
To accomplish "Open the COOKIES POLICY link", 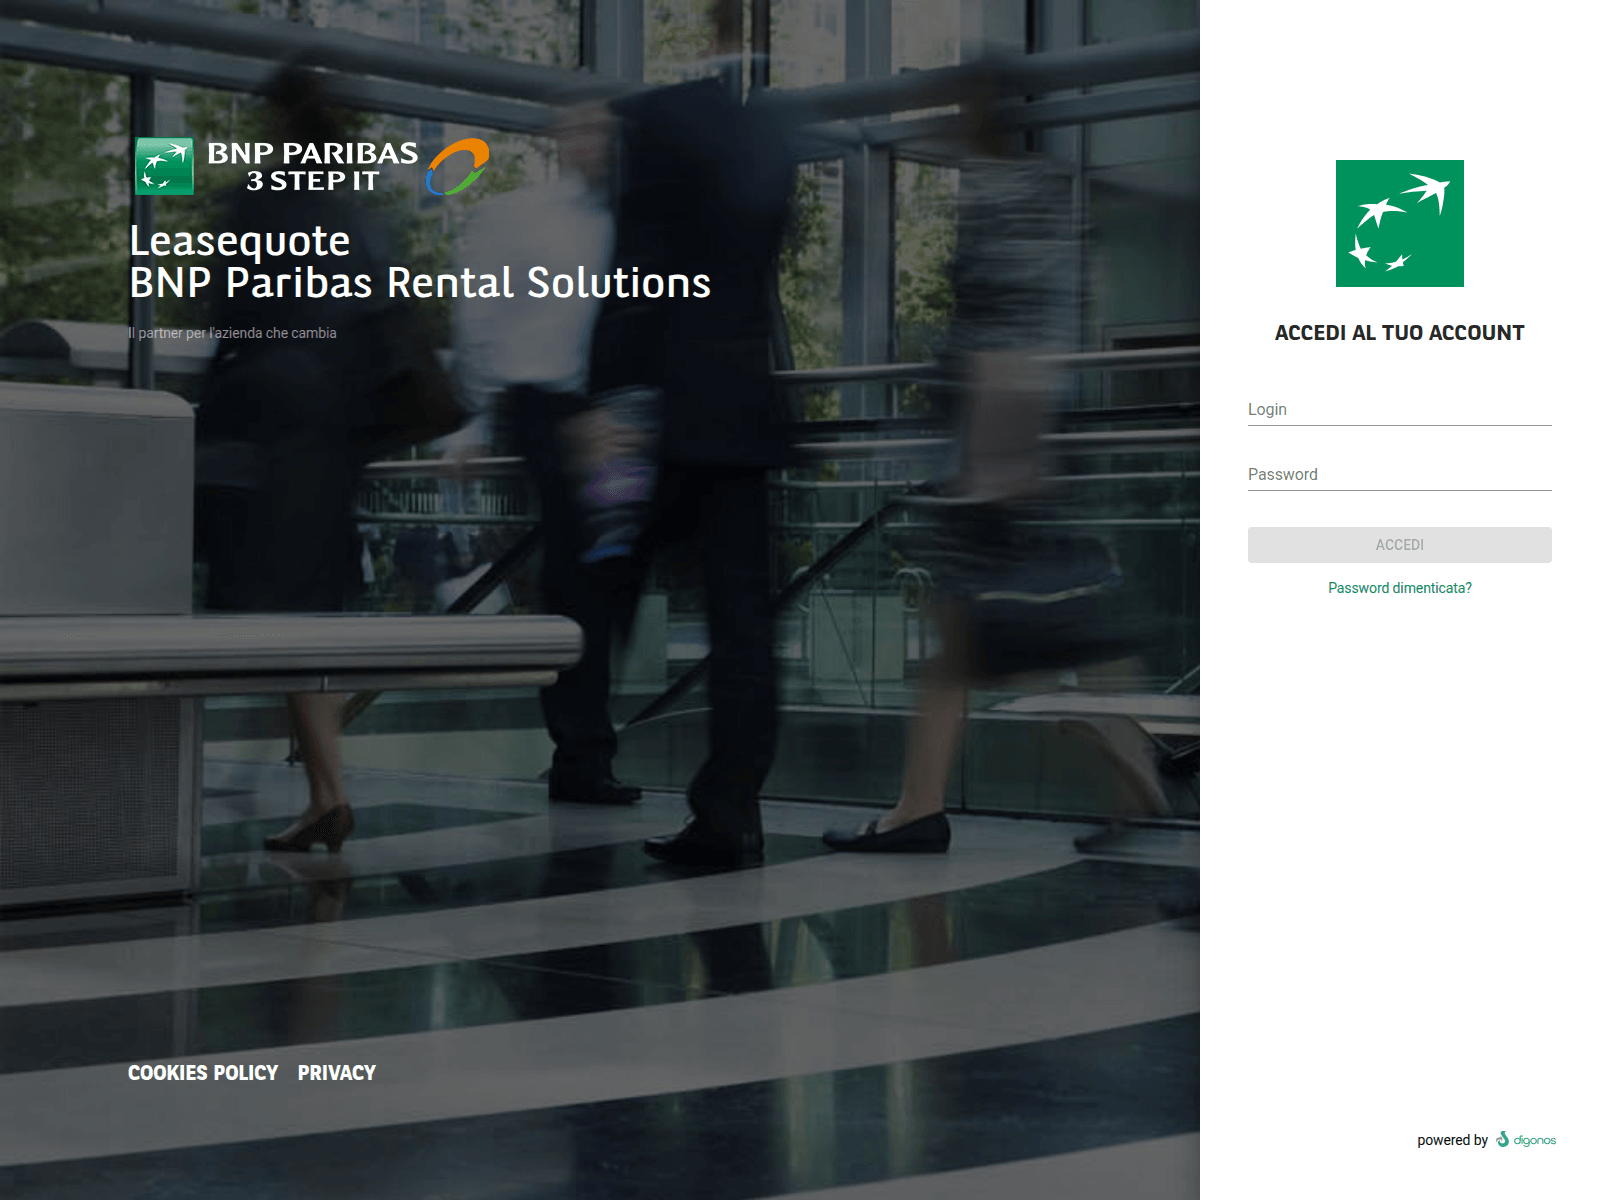I will [203, 1073].
